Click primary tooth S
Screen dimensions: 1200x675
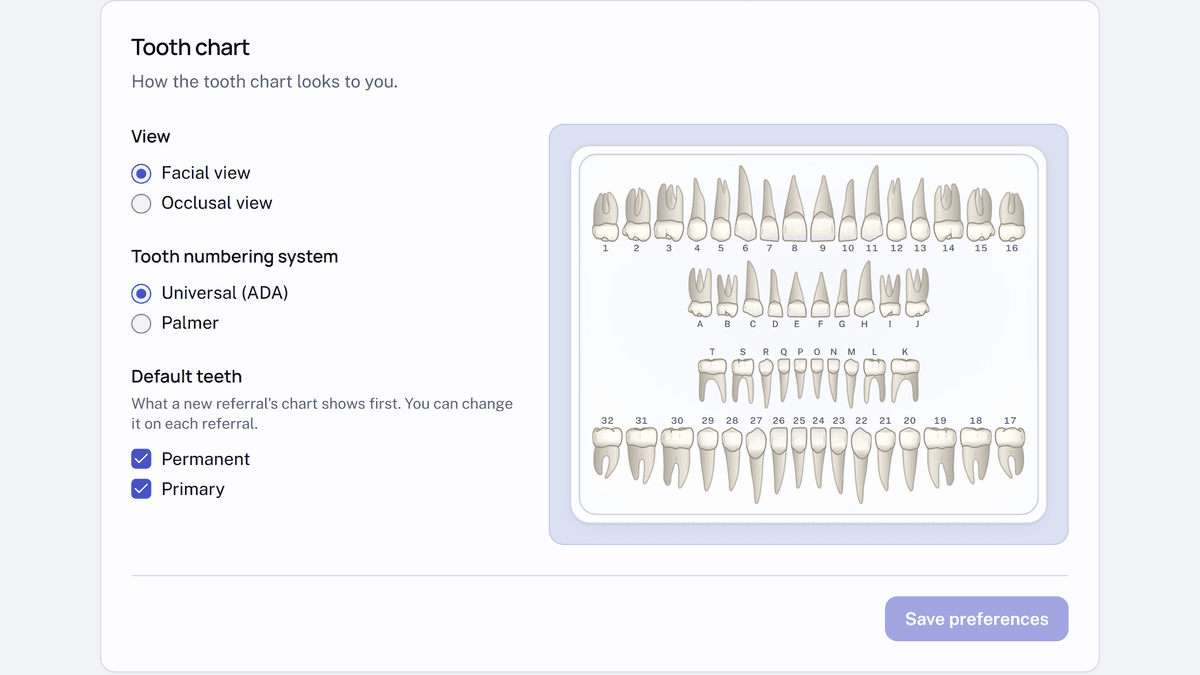743,381
